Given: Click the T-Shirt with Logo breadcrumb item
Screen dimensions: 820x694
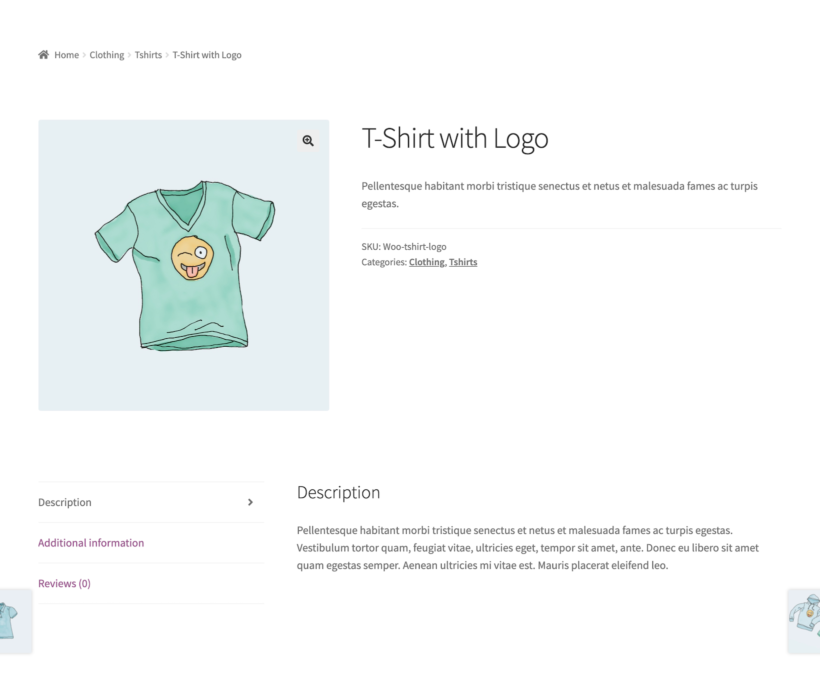Looking at the screenshot, I should (x=207, y=55).
